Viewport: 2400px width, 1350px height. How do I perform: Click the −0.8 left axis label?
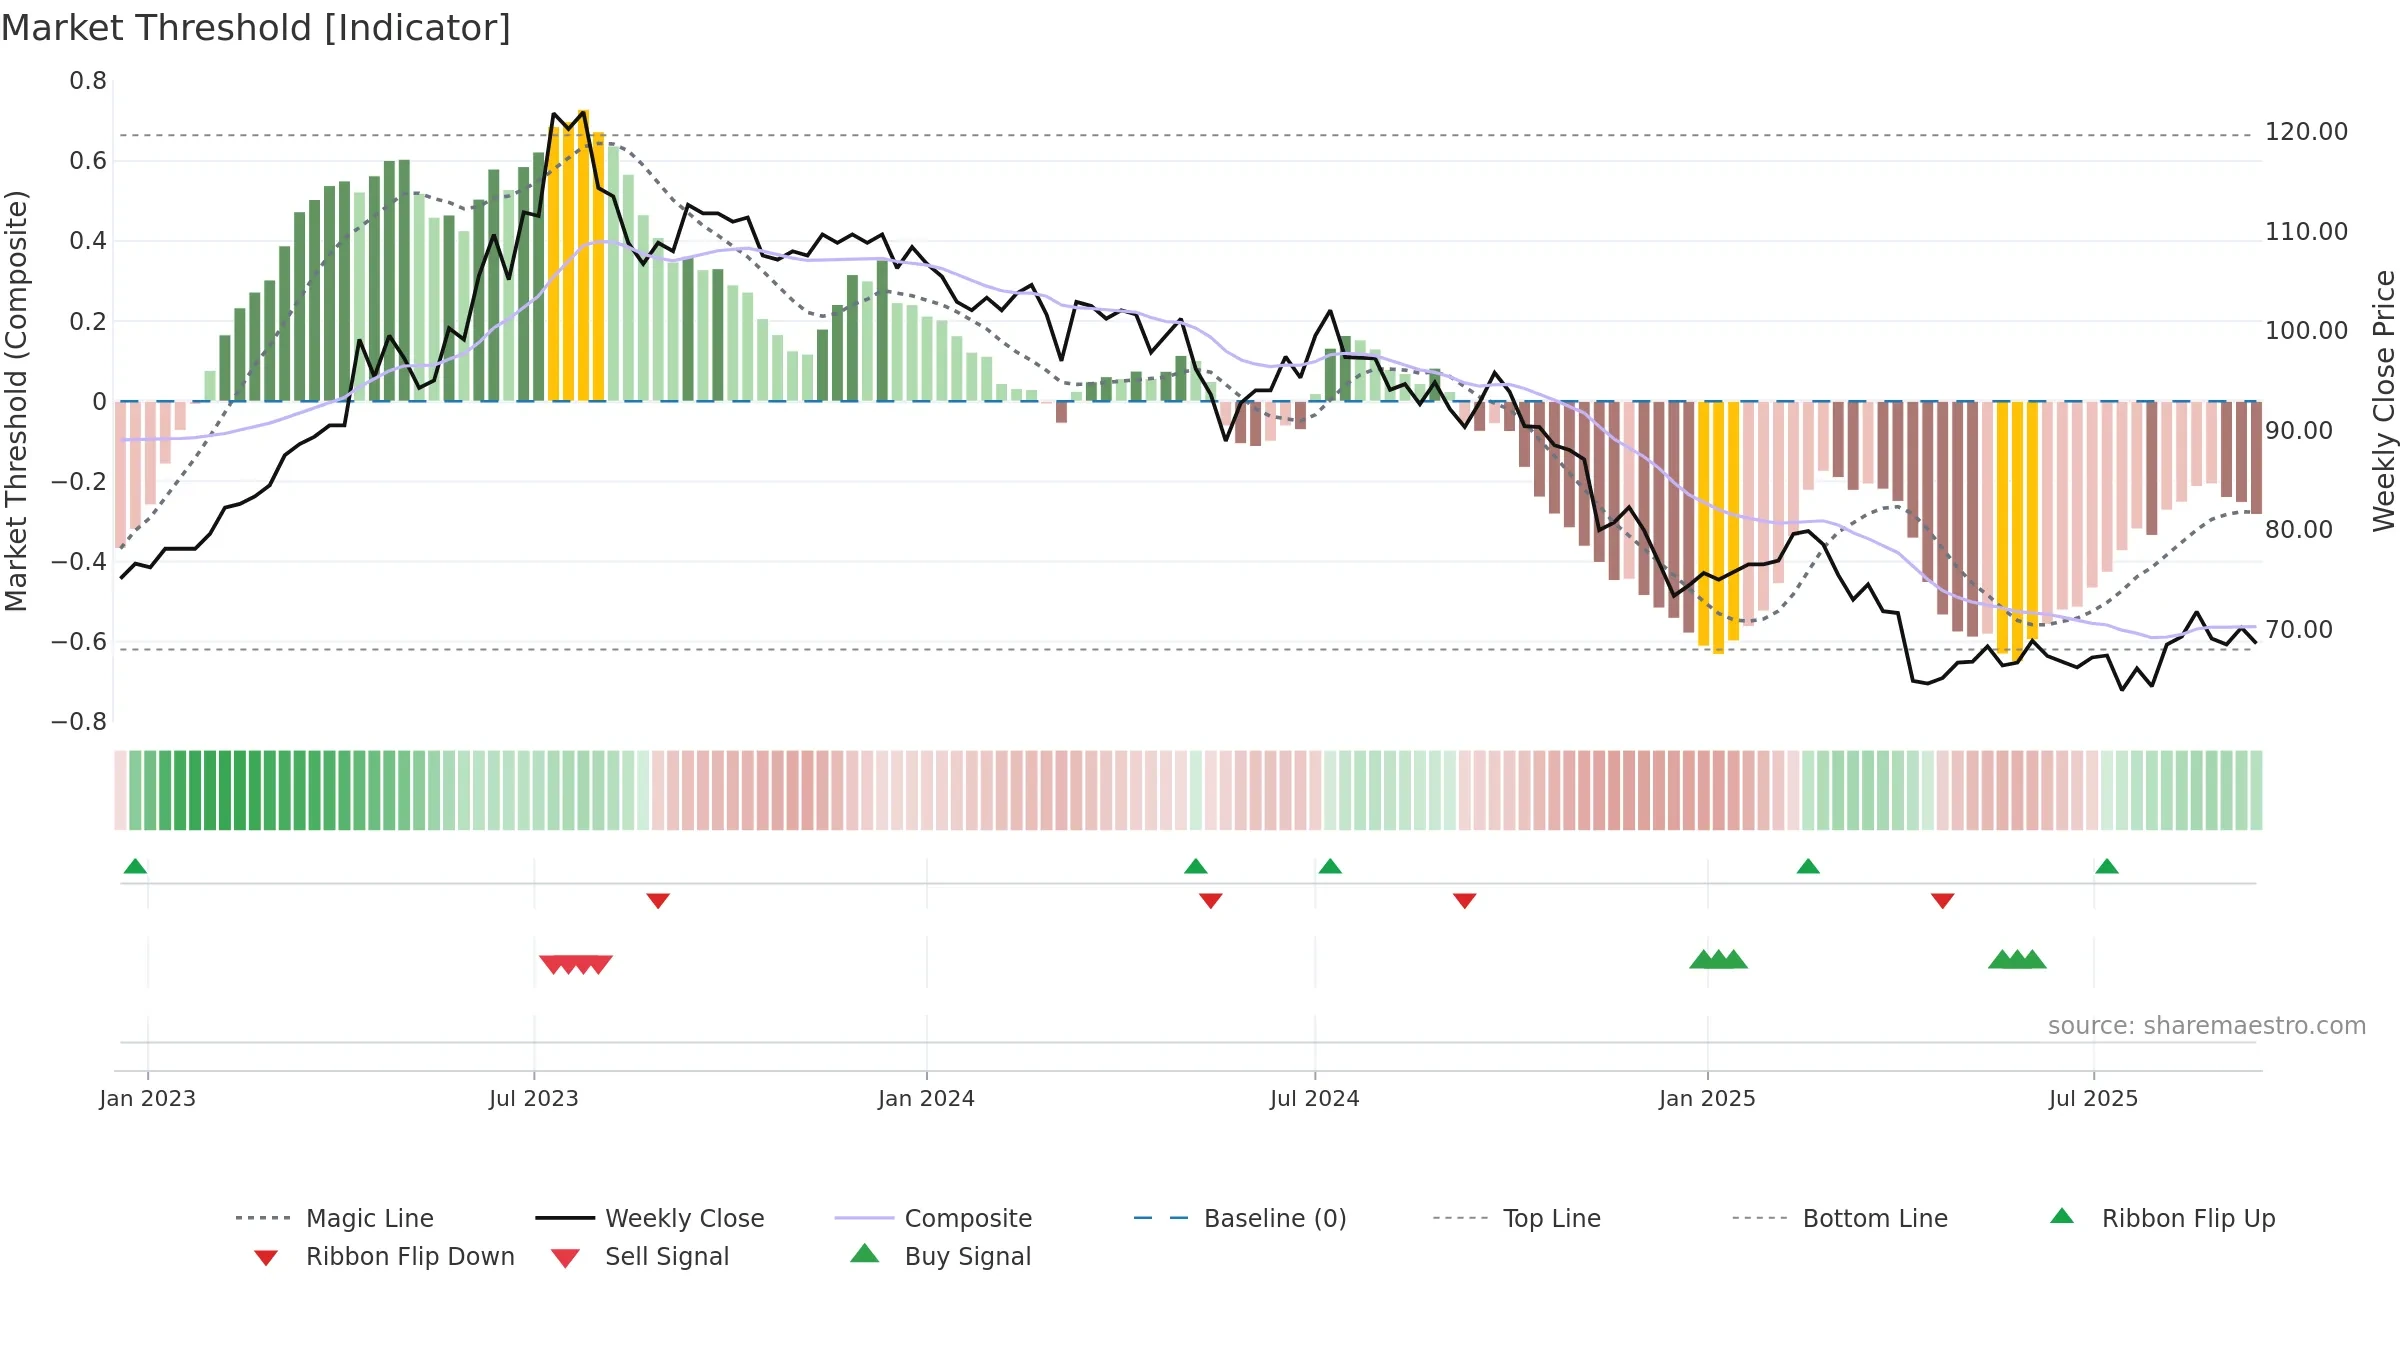(x=78, y=722)
